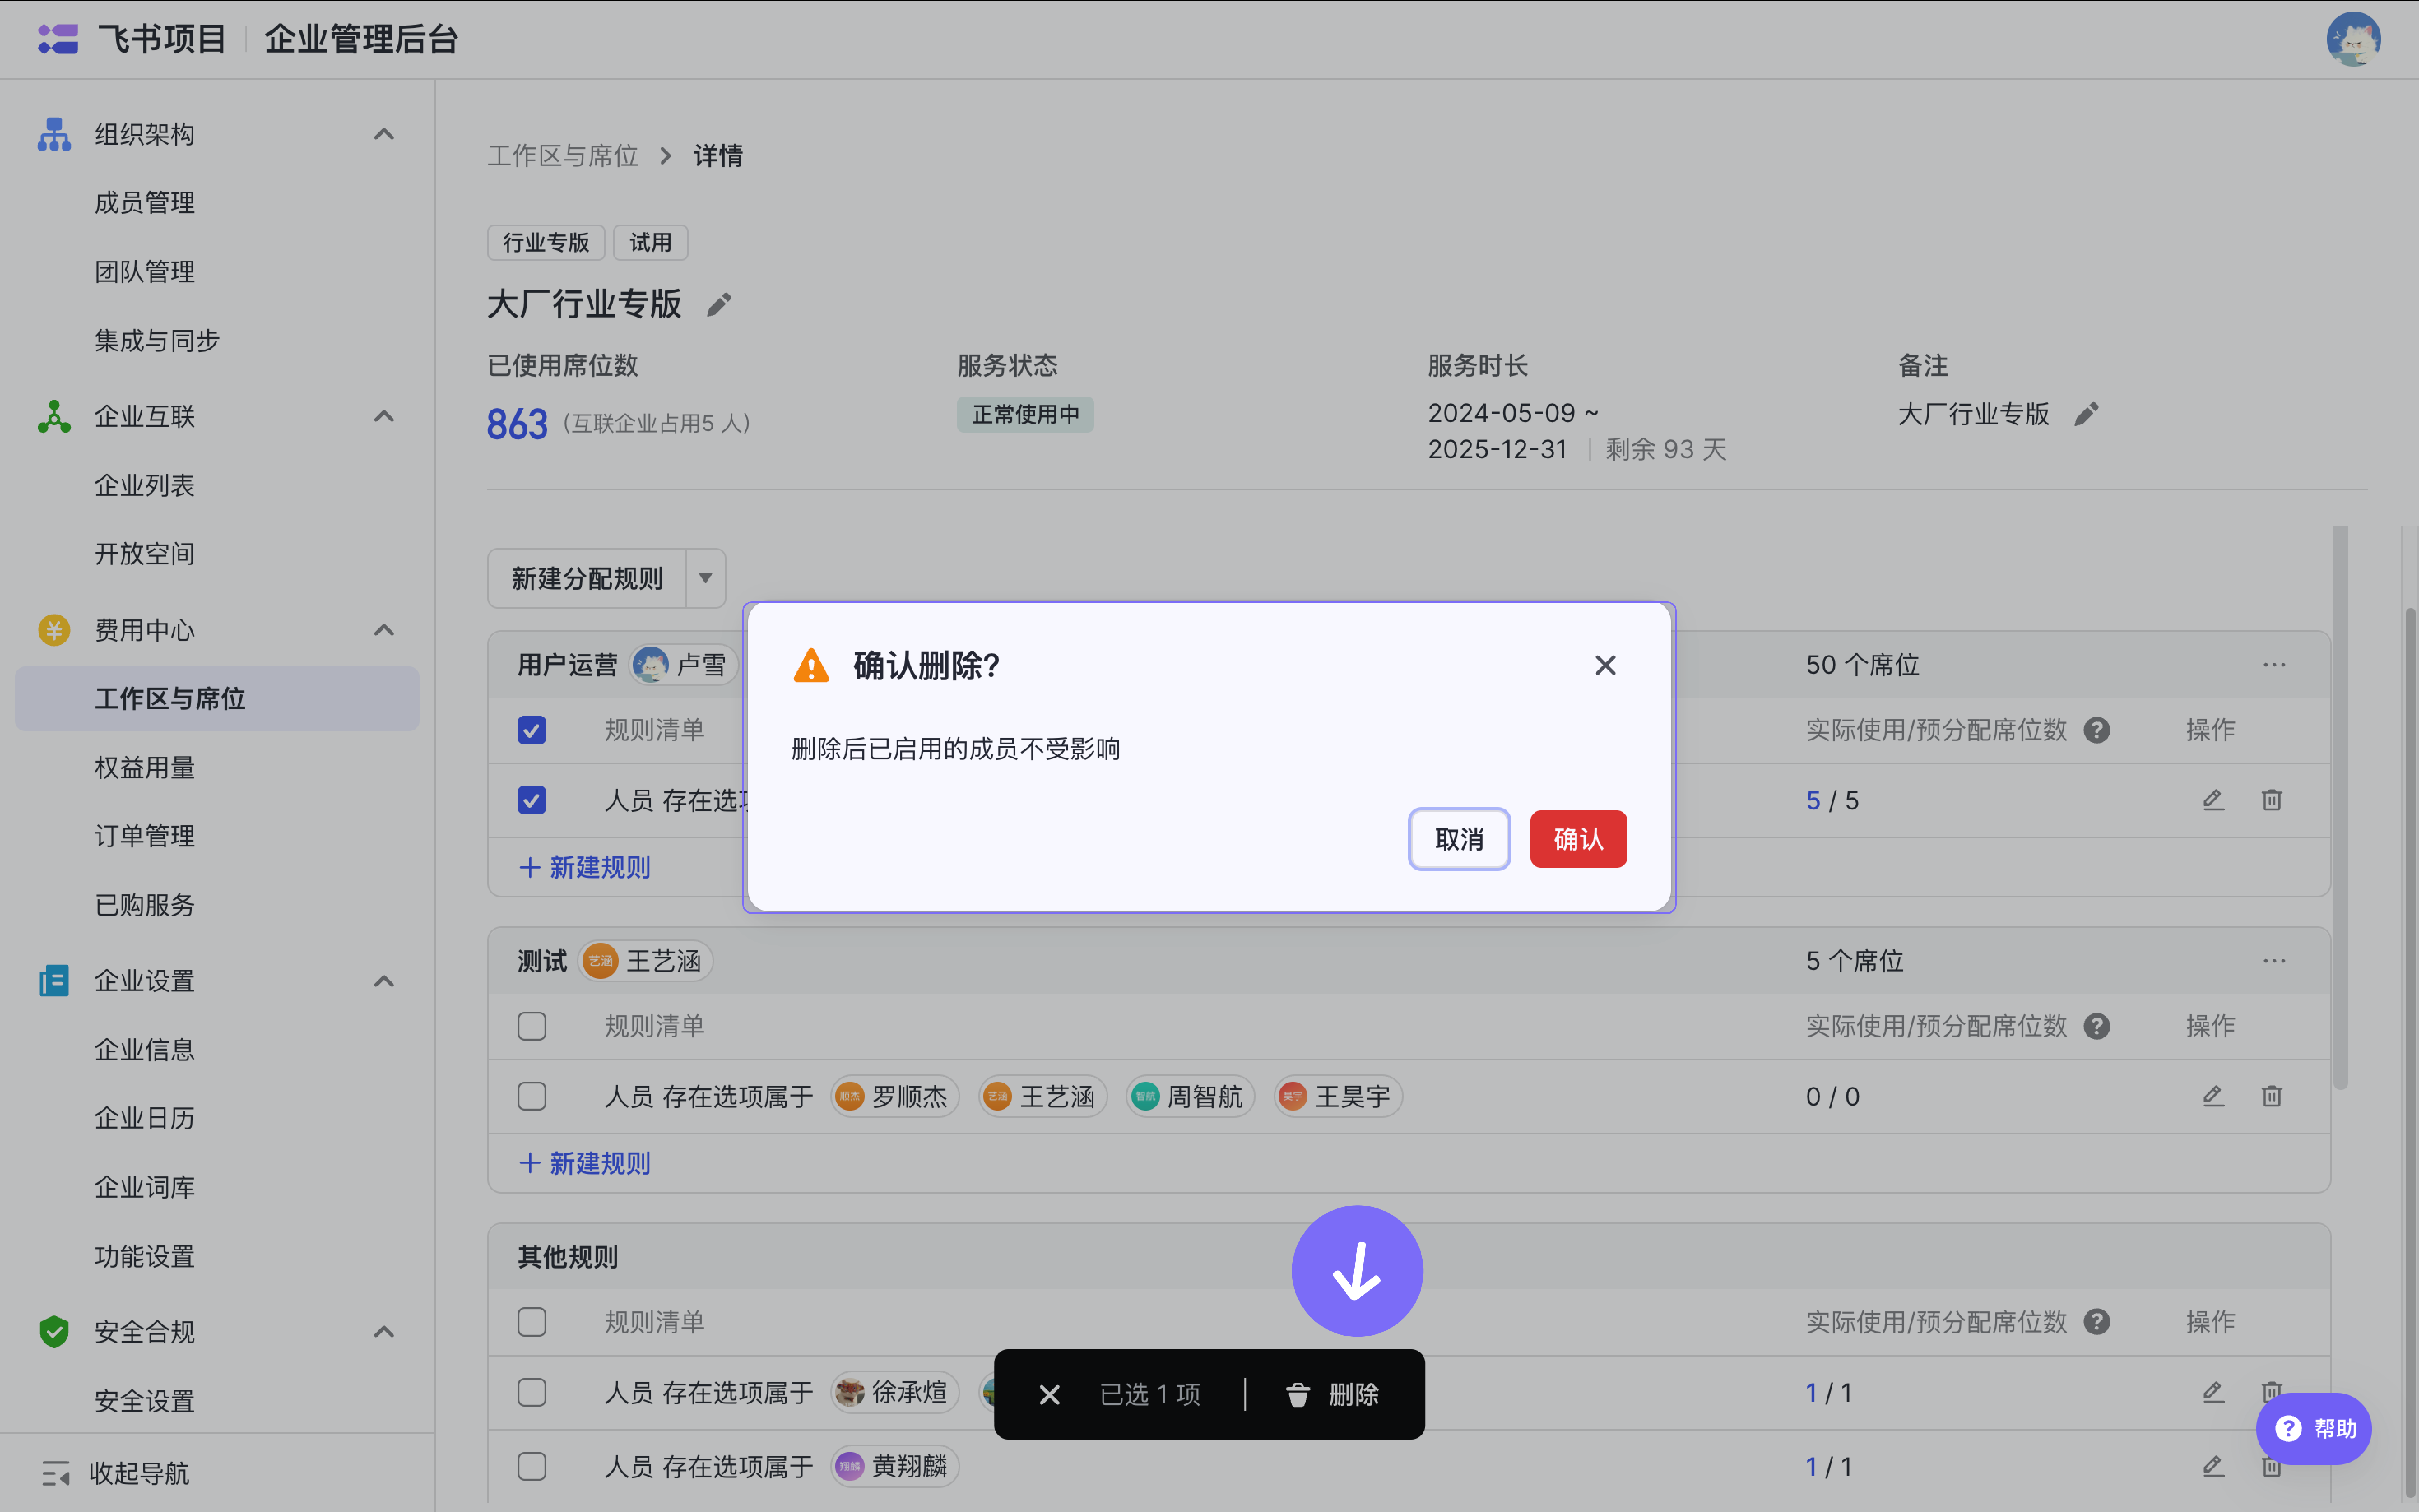The height and width of the screenshot is (1512, 2419).
Task: Click 新建规则 link under 用户运营
Action: [585, 867]
